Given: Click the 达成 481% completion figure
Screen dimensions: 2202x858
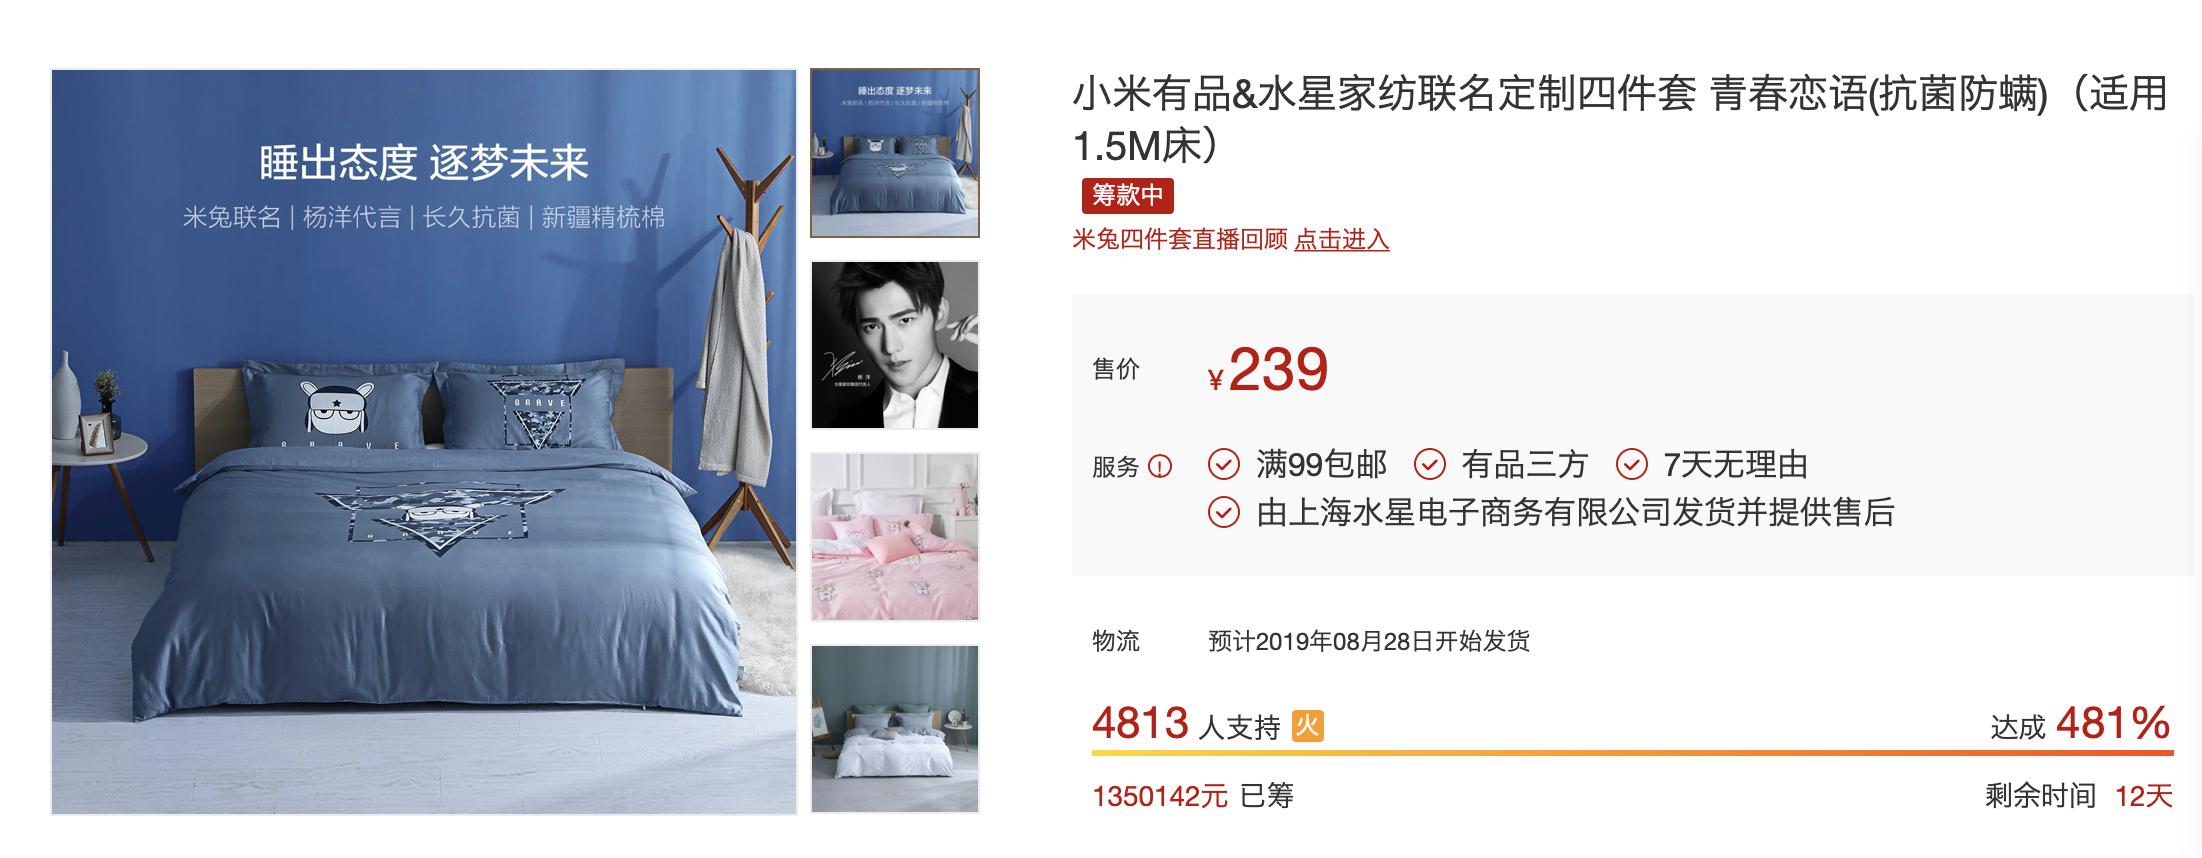Looking at the screenshot, I should pyautogui.click(x=2080, y=724).
